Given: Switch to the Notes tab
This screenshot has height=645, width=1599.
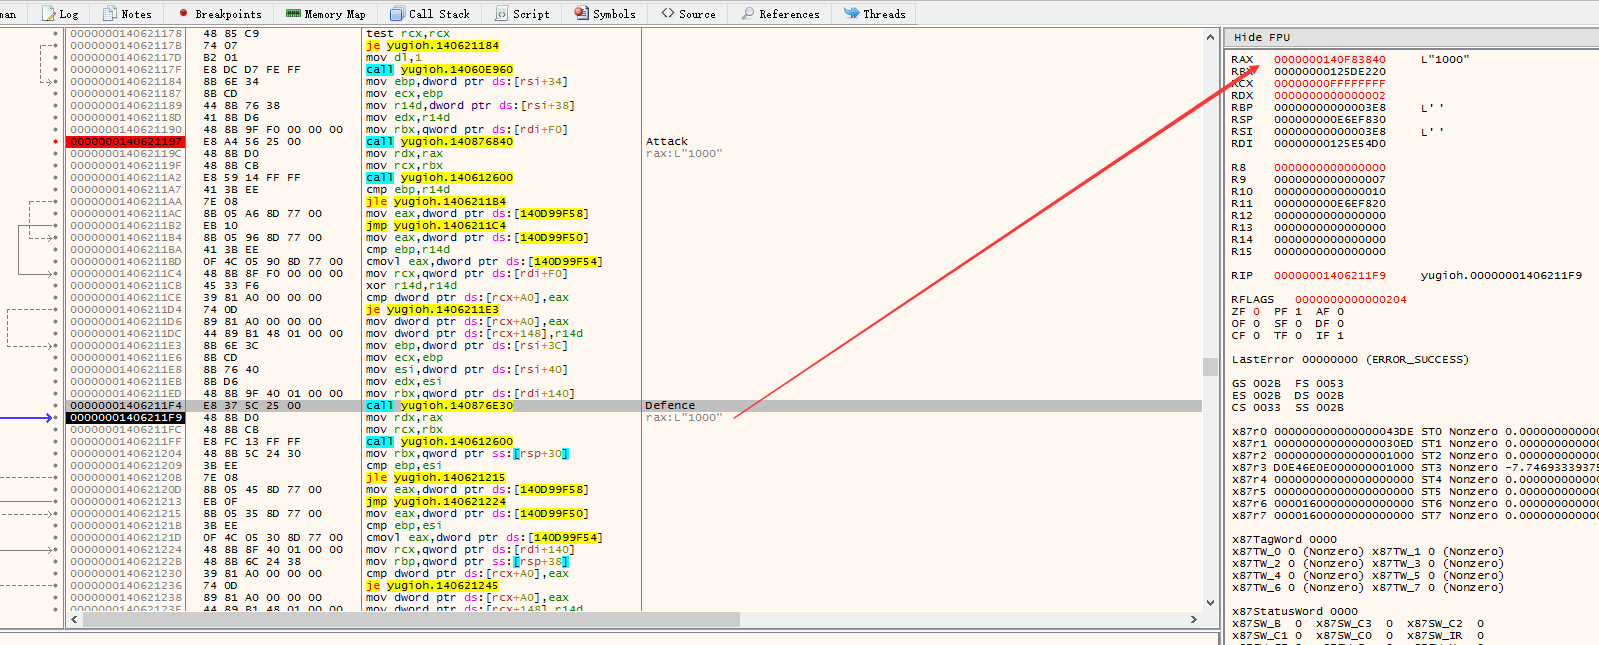Looking at the screenshot, I should [x=127, y=14].
